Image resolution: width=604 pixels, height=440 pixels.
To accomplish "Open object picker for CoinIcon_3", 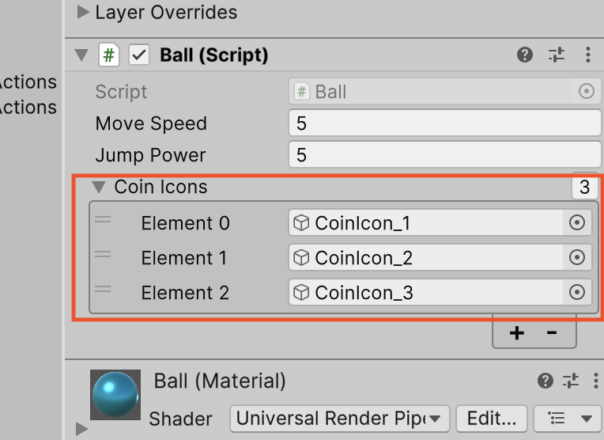I will 577,292.
